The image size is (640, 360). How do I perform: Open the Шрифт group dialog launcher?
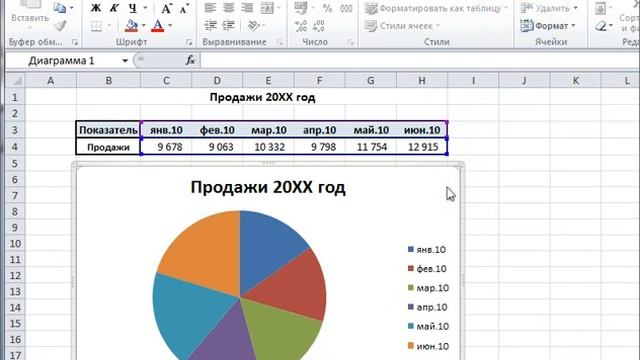[x=189, y=42]
